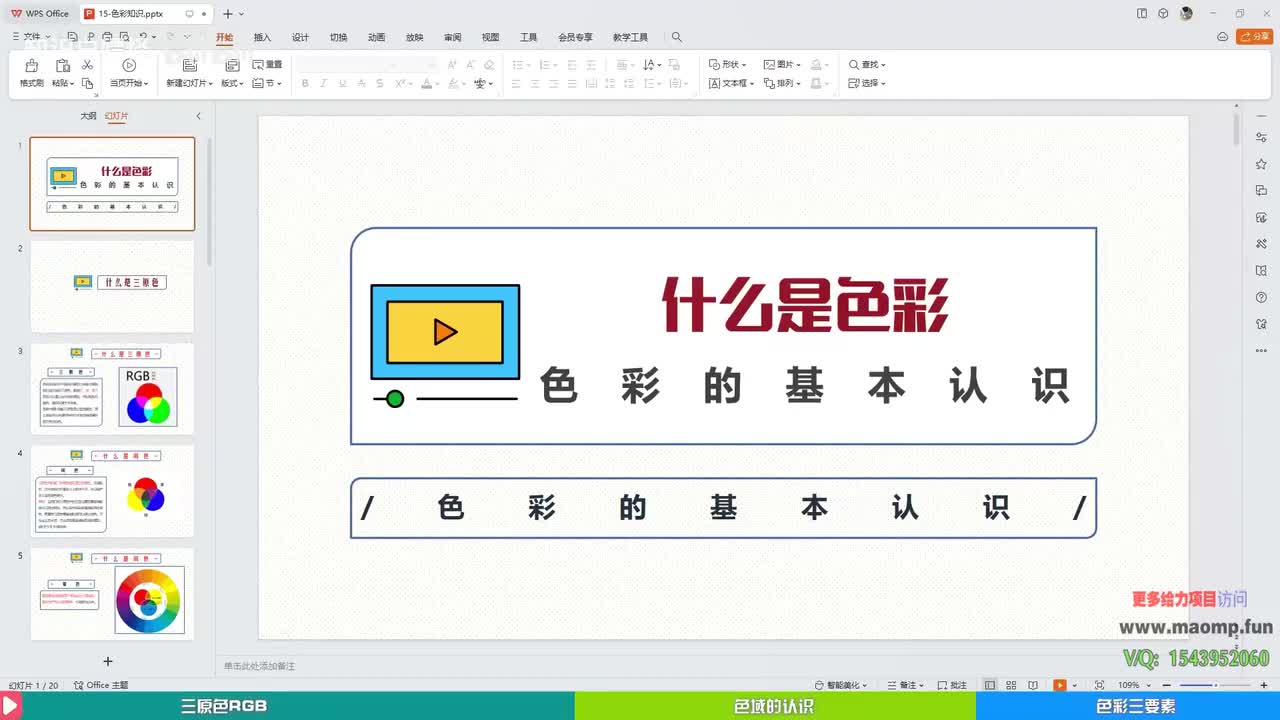1280x720 pixels.
Task: Click the Format Painter (格式刷) tool
Action: (x=31, y=73)
